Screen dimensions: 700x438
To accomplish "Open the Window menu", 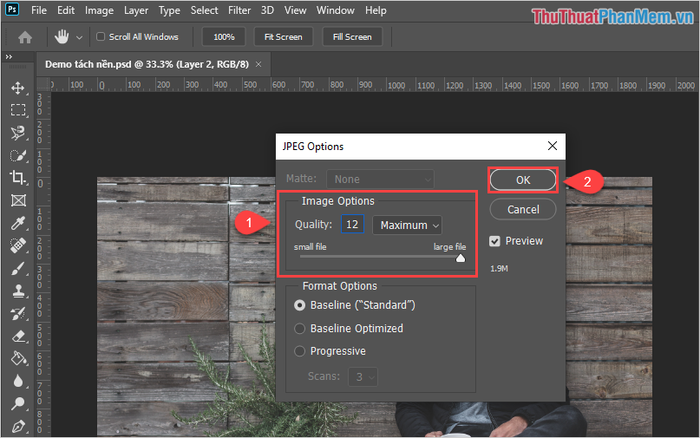I will (x=335, y=10).
